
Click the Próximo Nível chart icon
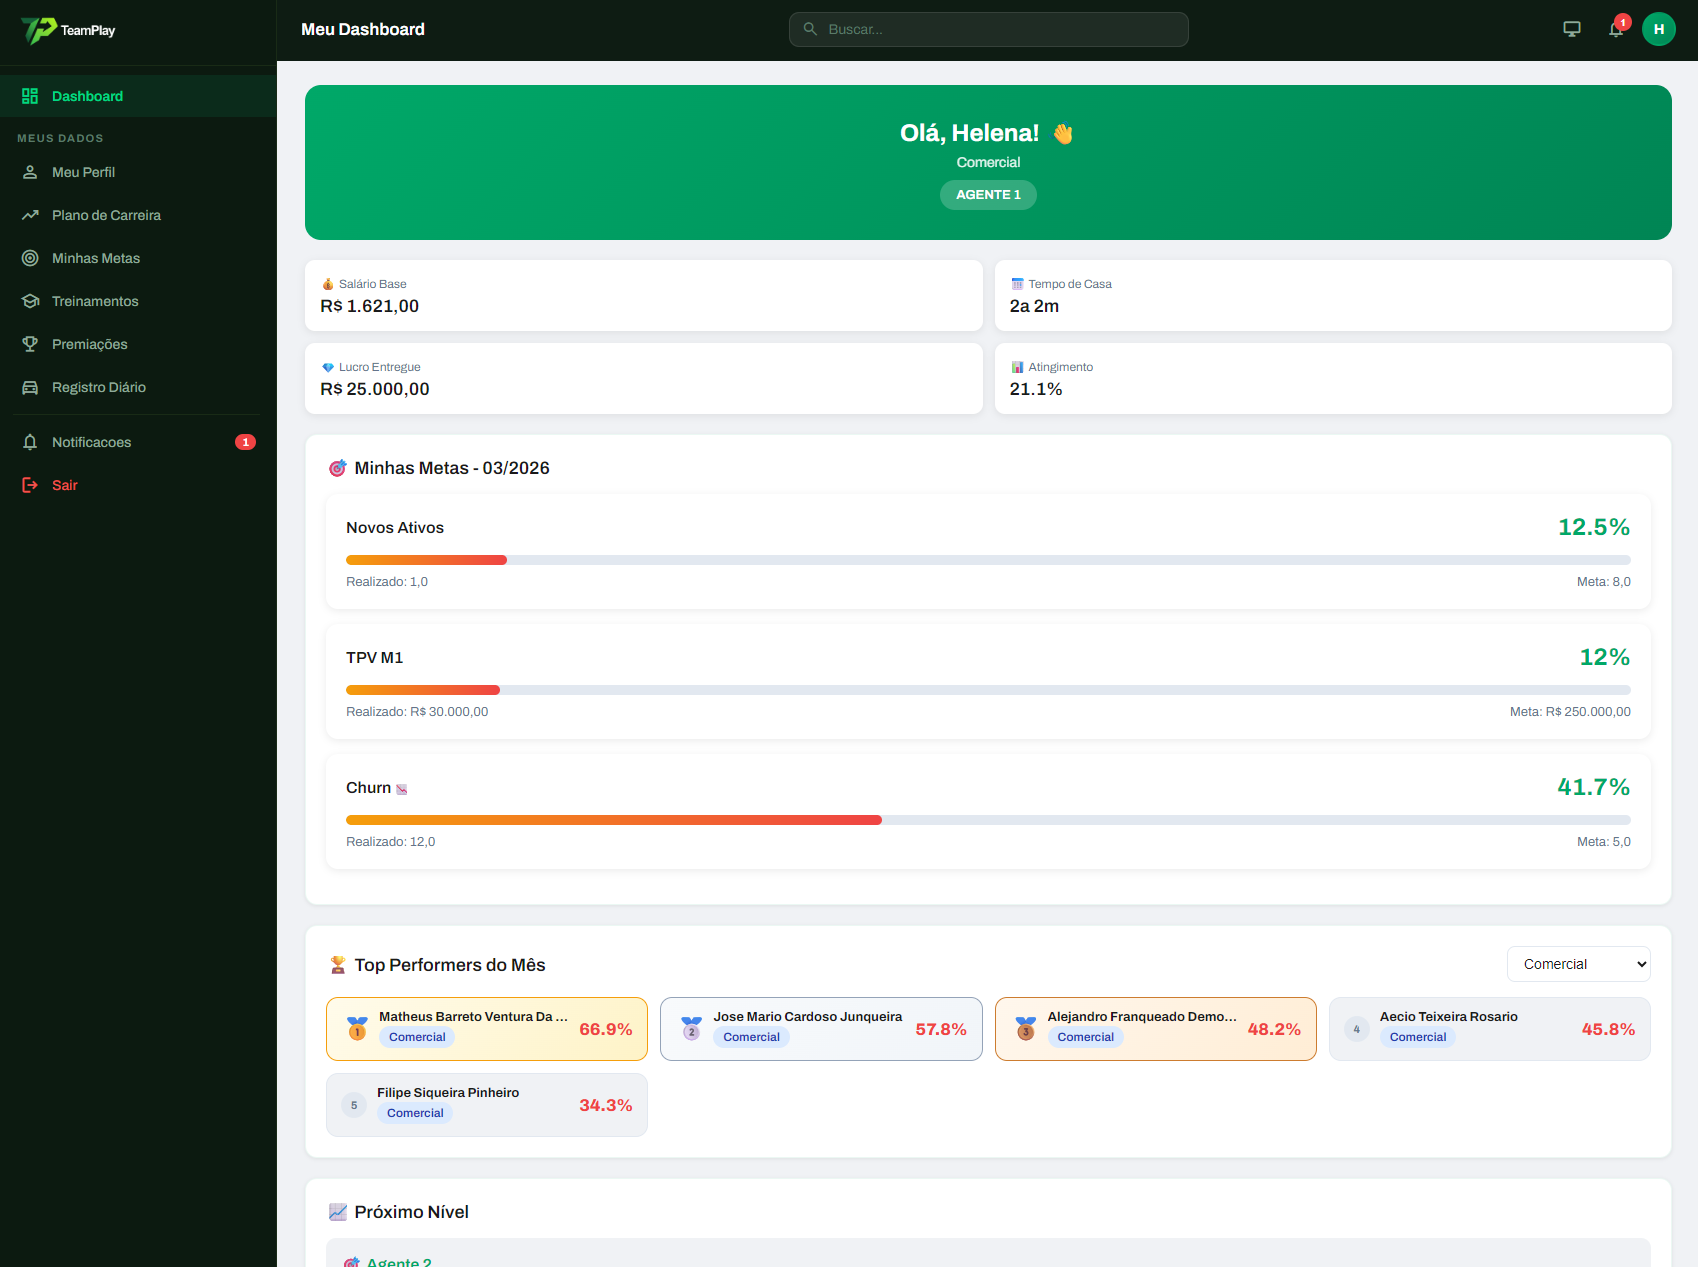coord(338,1212)
